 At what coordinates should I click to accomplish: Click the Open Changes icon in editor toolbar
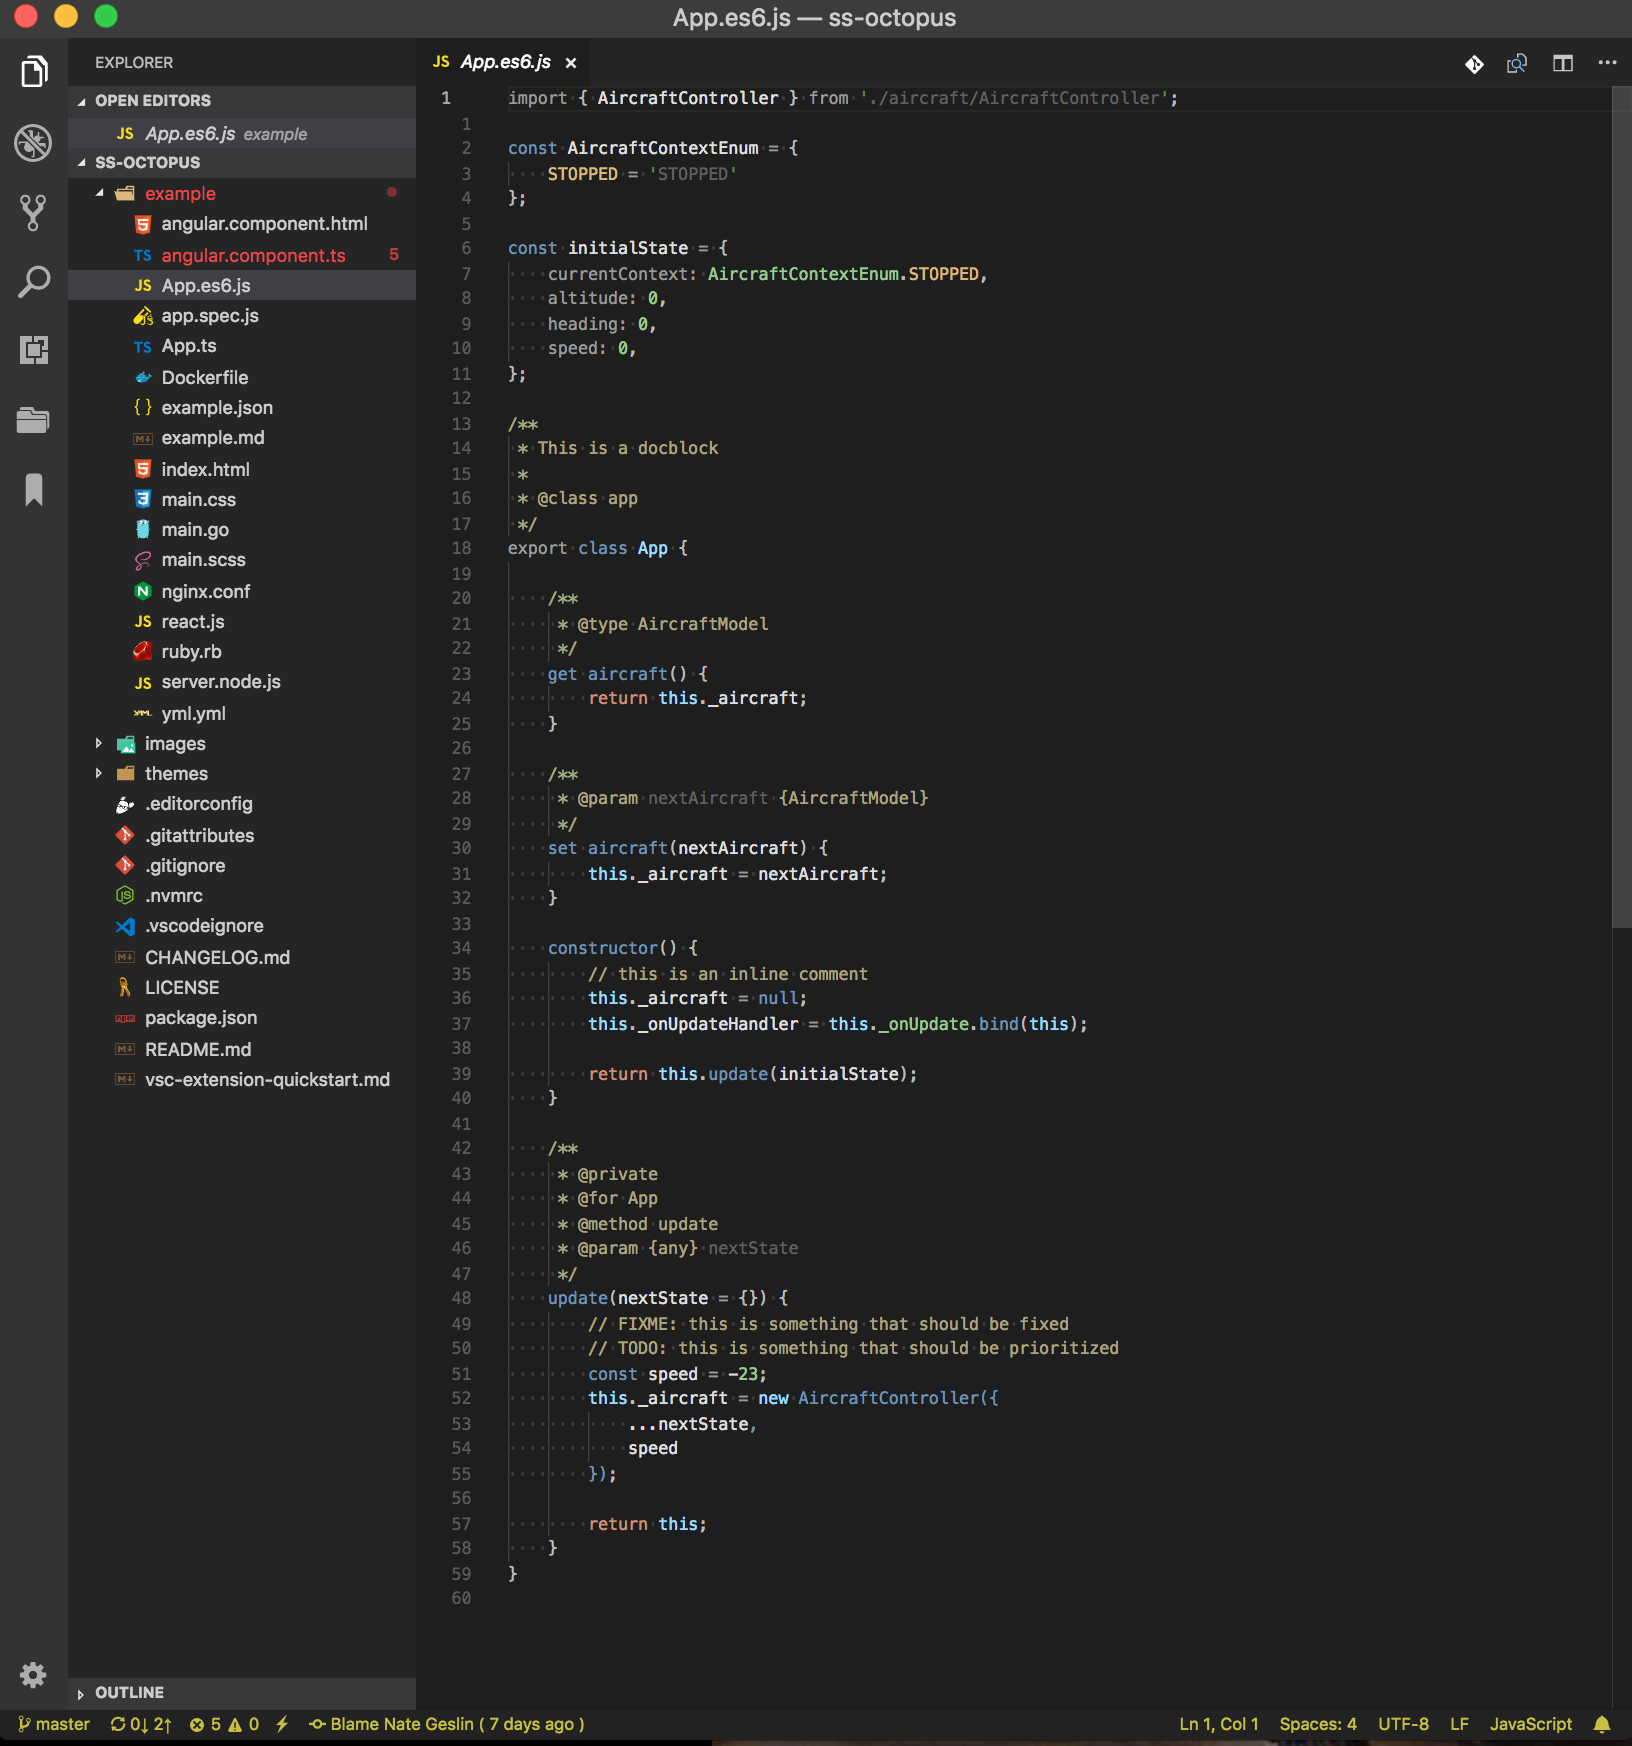click(1517, 64)
